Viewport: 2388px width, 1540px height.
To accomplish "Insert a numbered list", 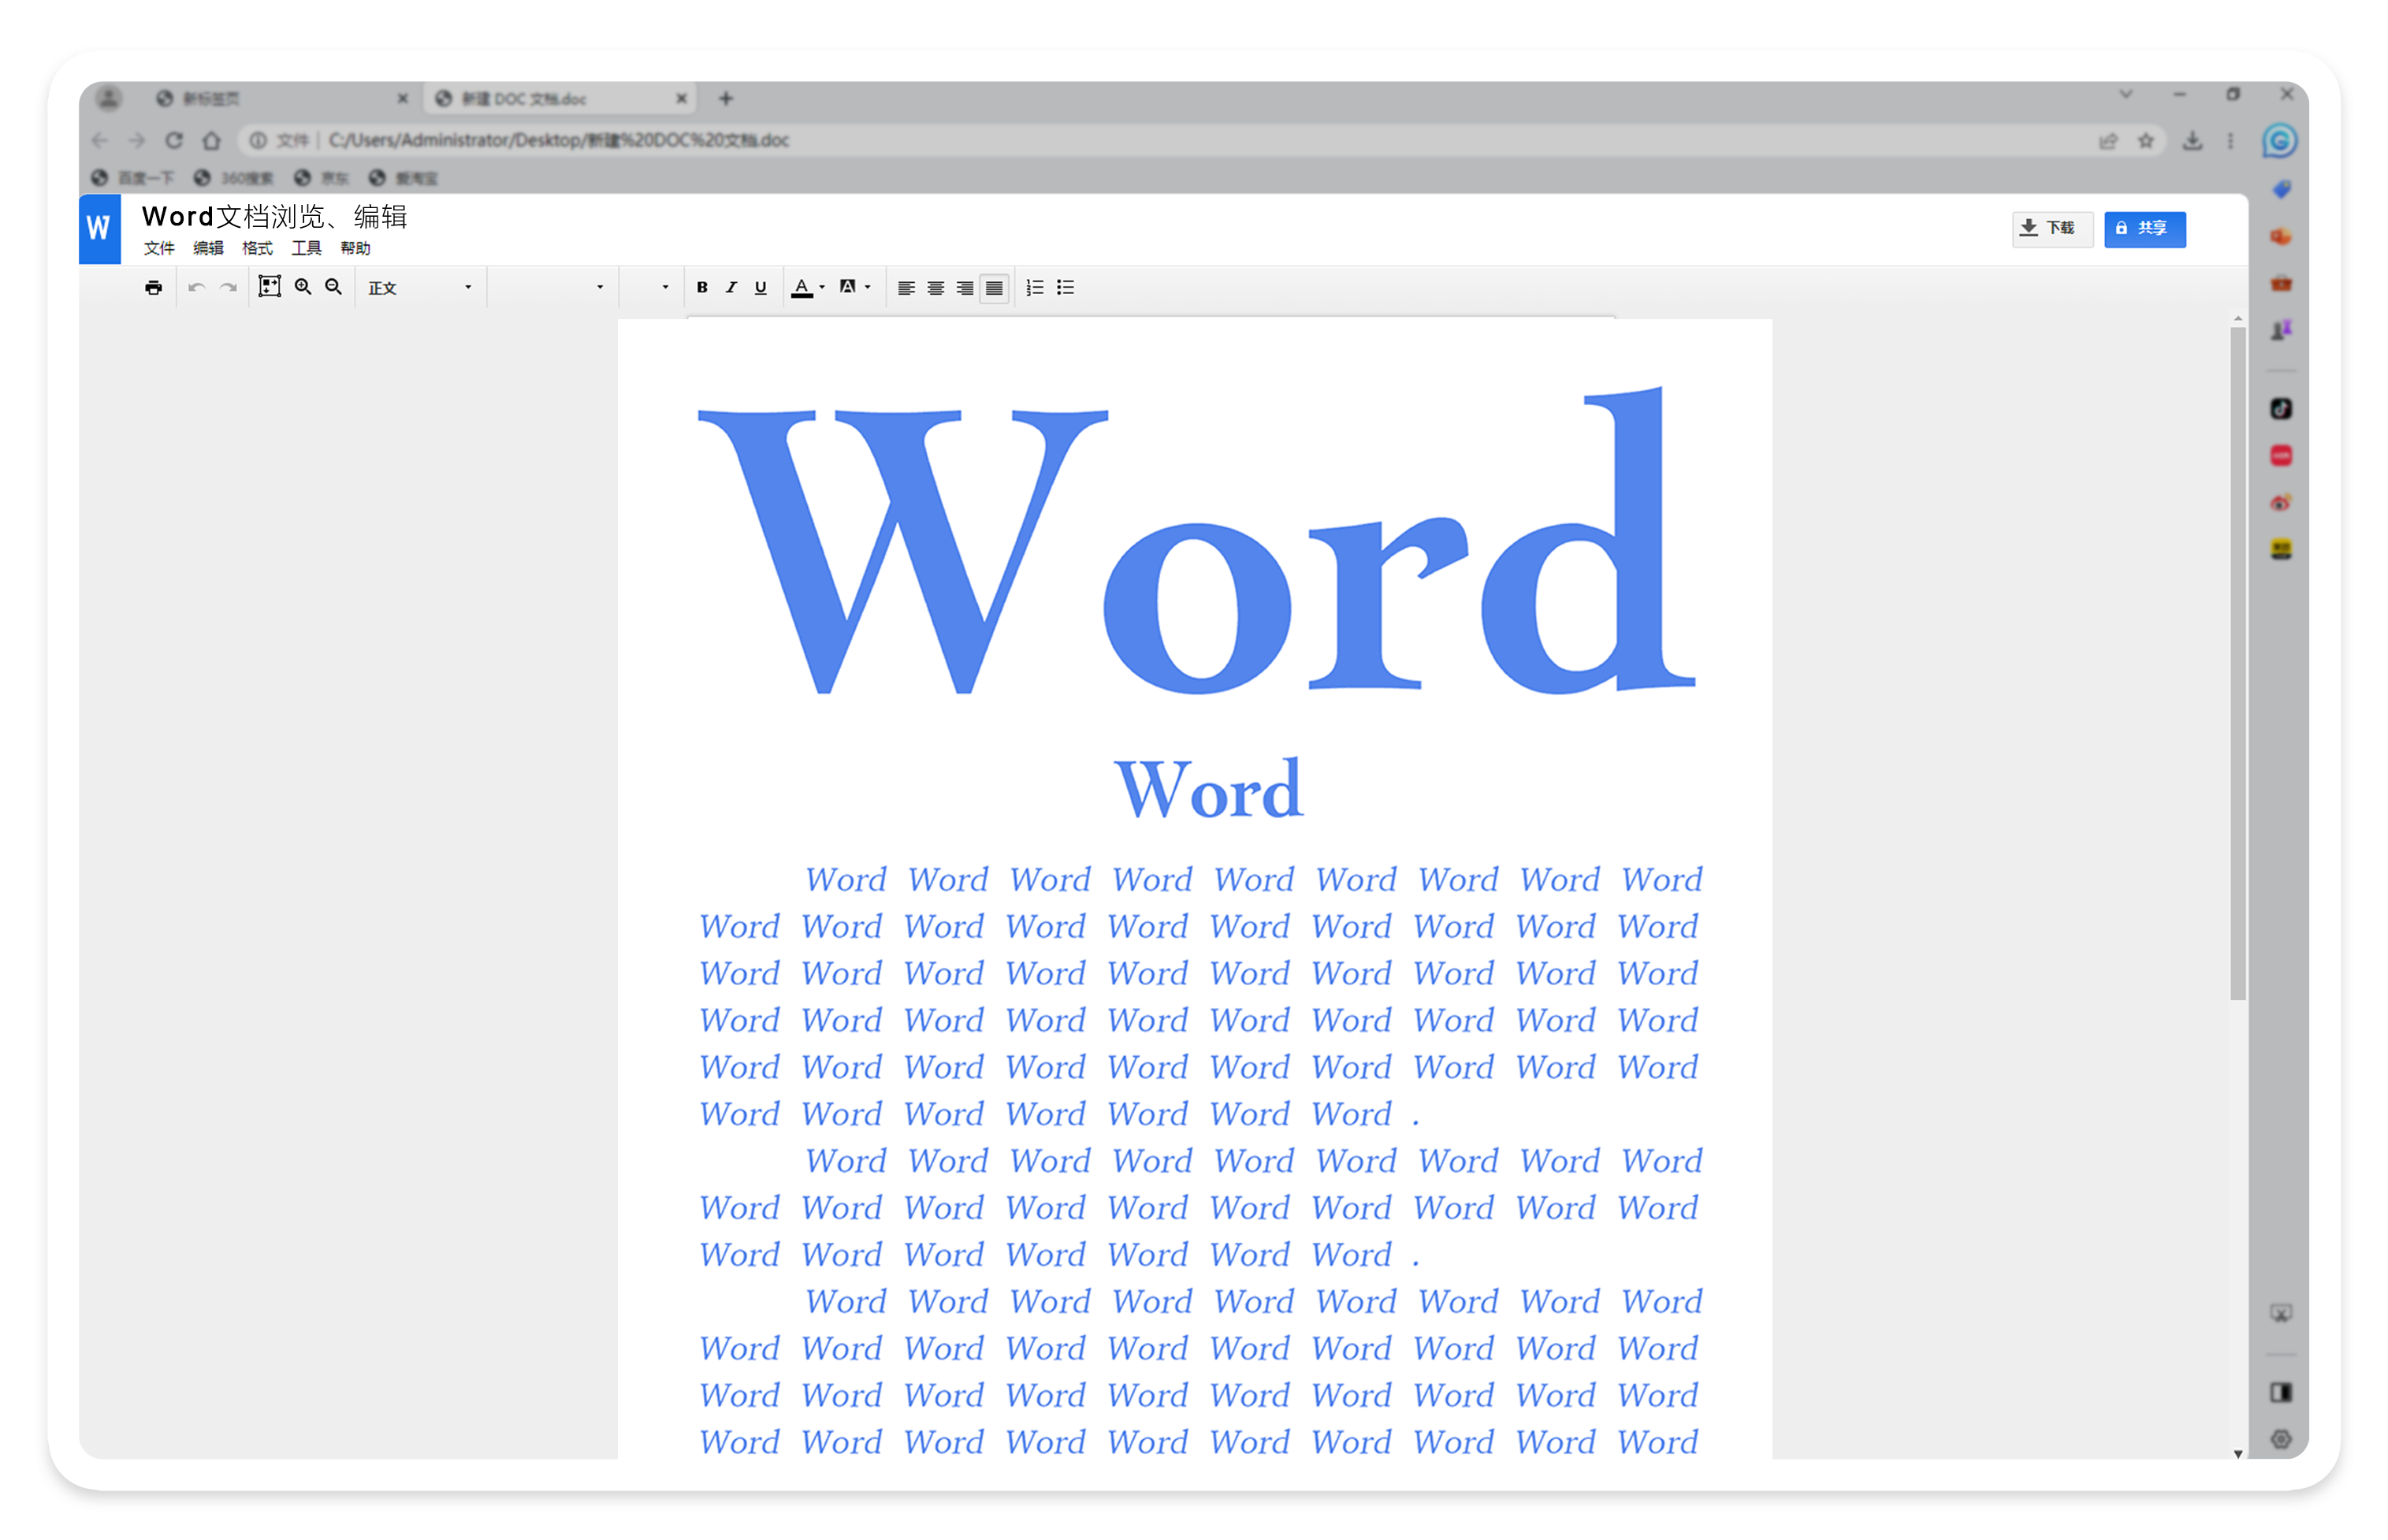I will 1035,288.
